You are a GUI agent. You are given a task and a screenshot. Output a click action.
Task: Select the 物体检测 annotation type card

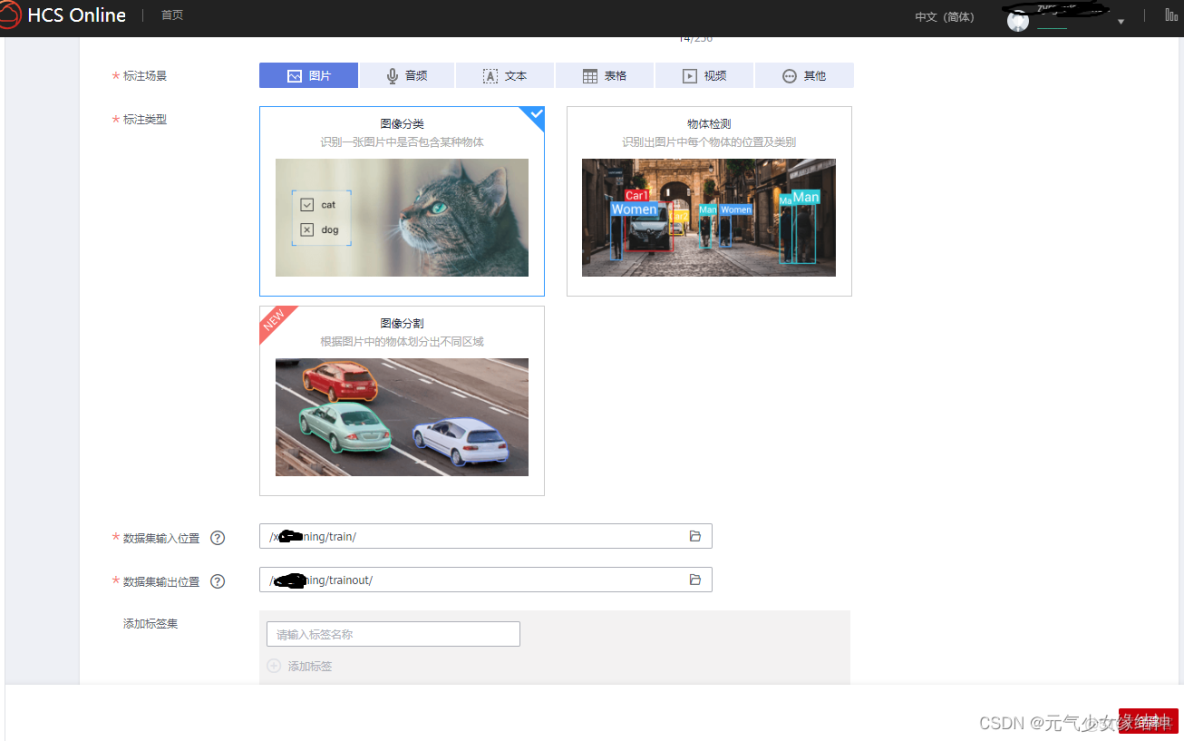(x=709, y=200)
